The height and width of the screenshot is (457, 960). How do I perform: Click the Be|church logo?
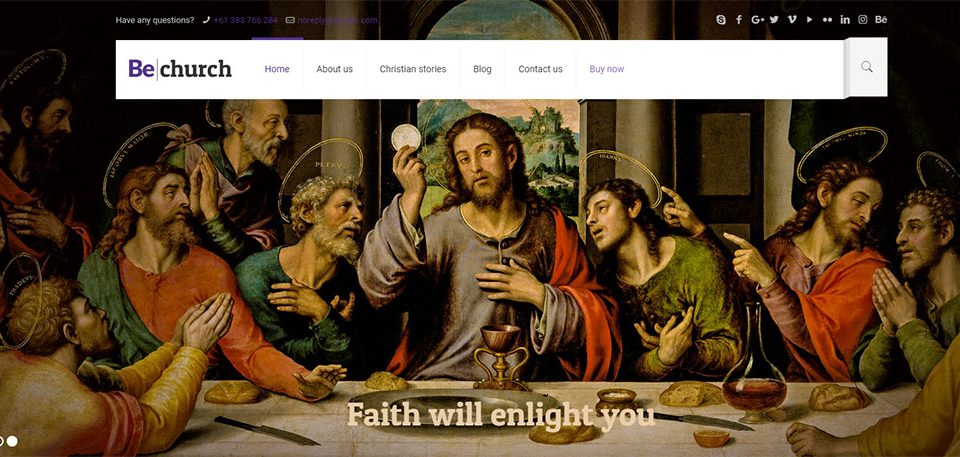click(180, 69)
